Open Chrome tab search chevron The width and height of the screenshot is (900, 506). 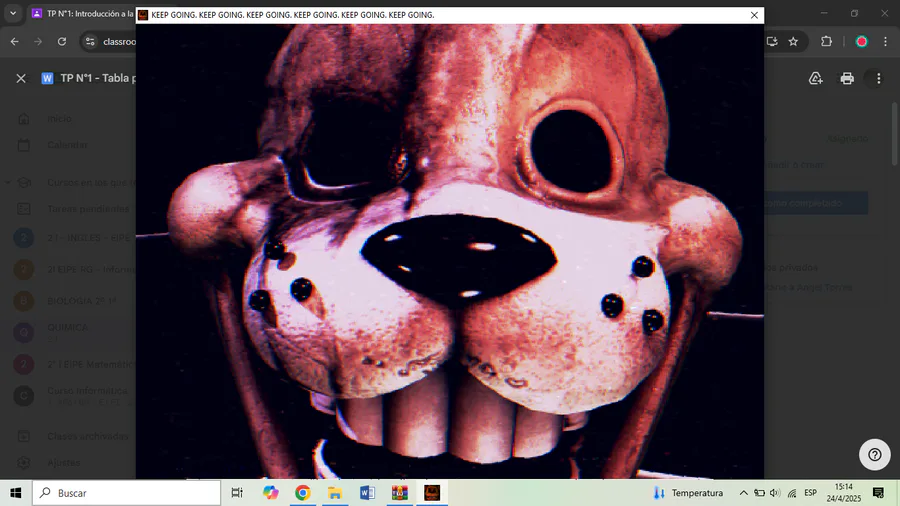[13, 13]
